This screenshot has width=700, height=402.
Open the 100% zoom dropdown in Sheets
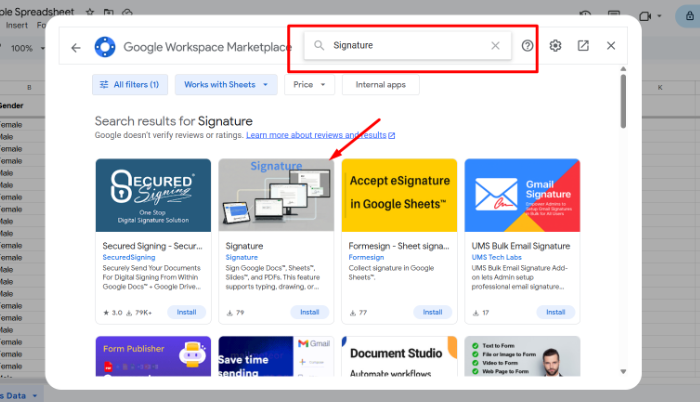(x=27, y=48)
